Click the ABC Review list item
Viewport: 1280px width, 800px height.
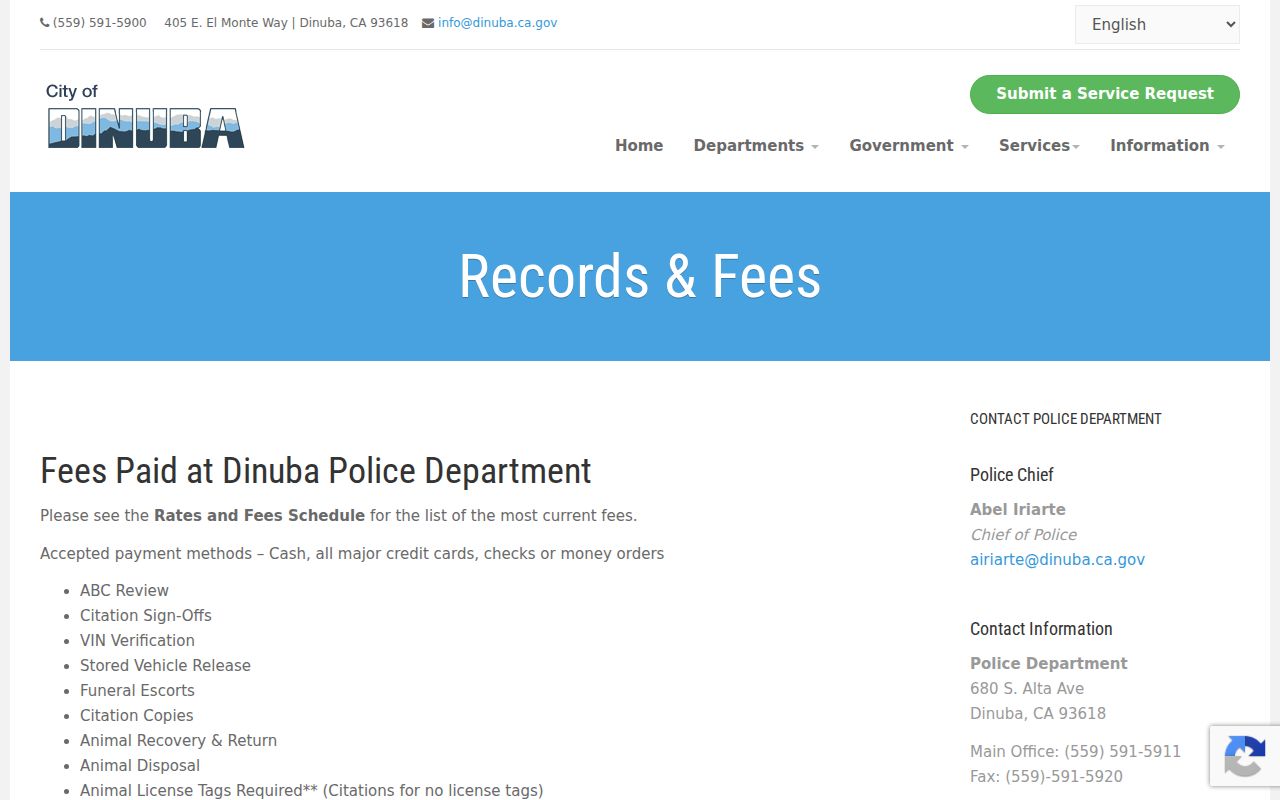point(124,591)
